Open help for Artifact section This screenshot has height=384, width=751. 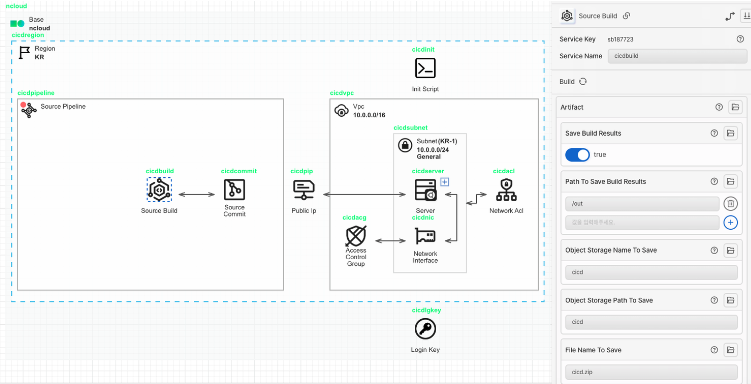719,107
